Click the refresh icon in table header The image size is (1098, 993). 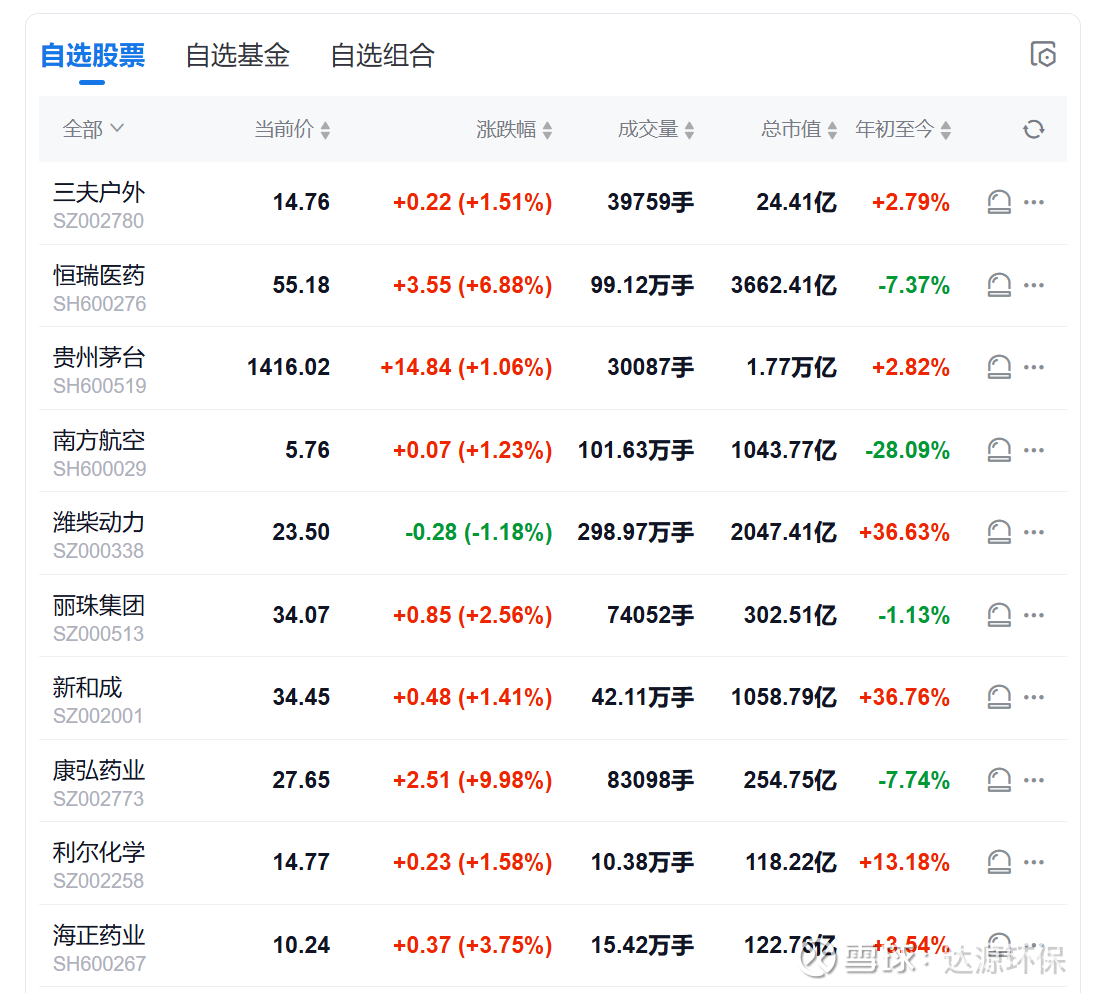[x=1034, y=130]
